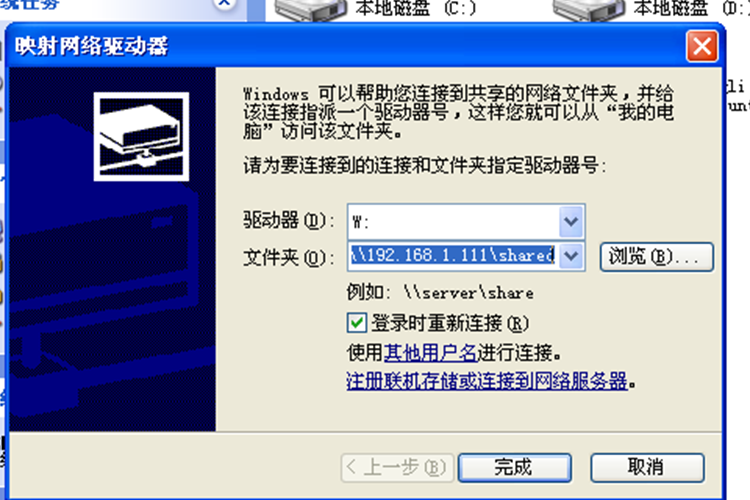750x500 pixels.
Task: Toggle the 登录时重新连接 checkbox
Action: click(357, 323)
